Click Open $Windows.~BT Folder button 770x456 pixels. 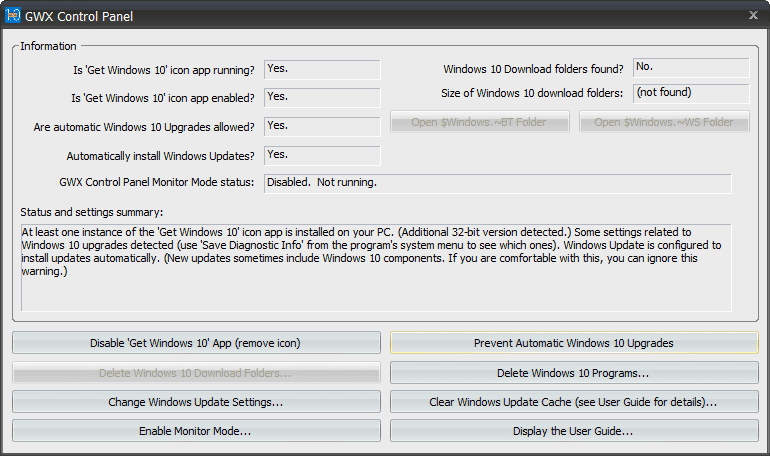tap(480, 122)
